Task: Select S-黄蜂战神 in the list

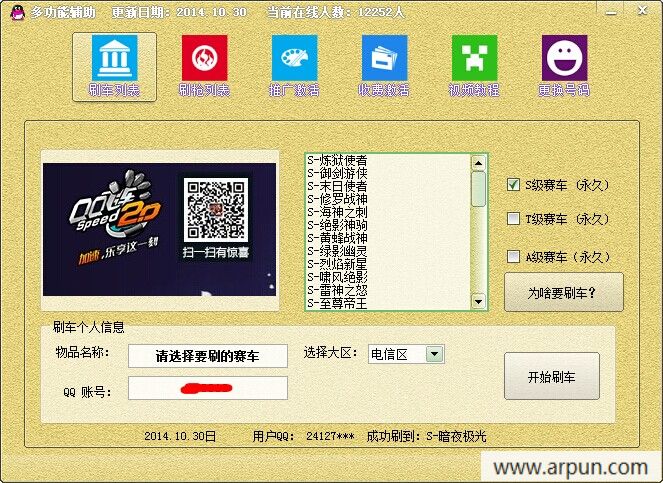Action: (x=337, y=239)
